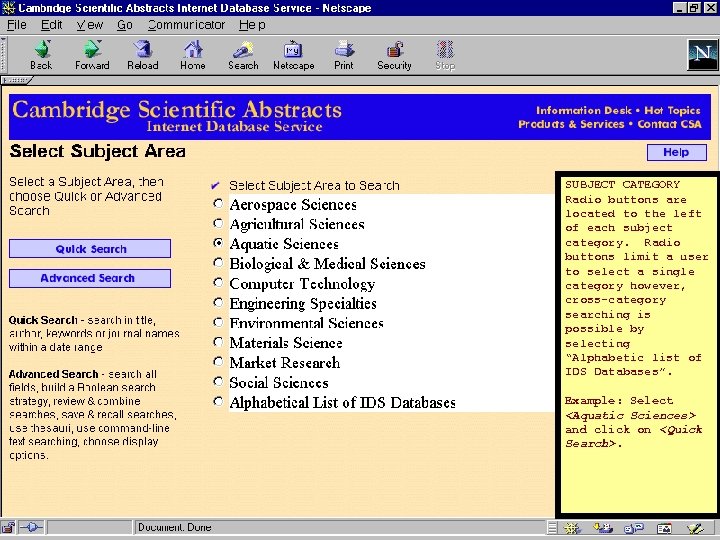The height and width of the screenshot is (540, 720).
Task: Click the online connection plug icon in status bar
Action: click(32, 528)
